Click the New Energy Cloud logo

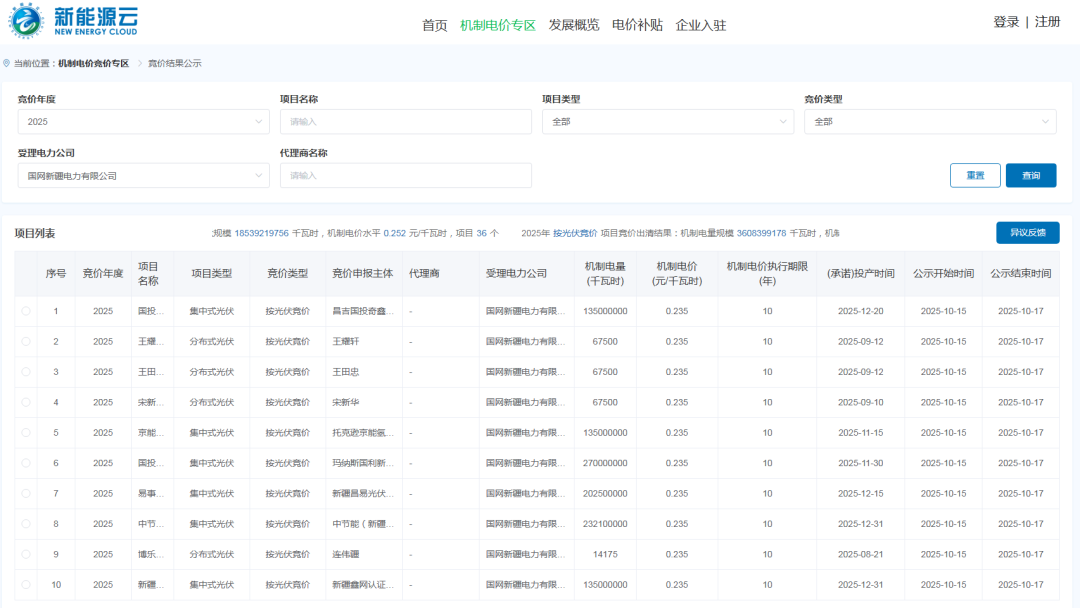(74, 21)
